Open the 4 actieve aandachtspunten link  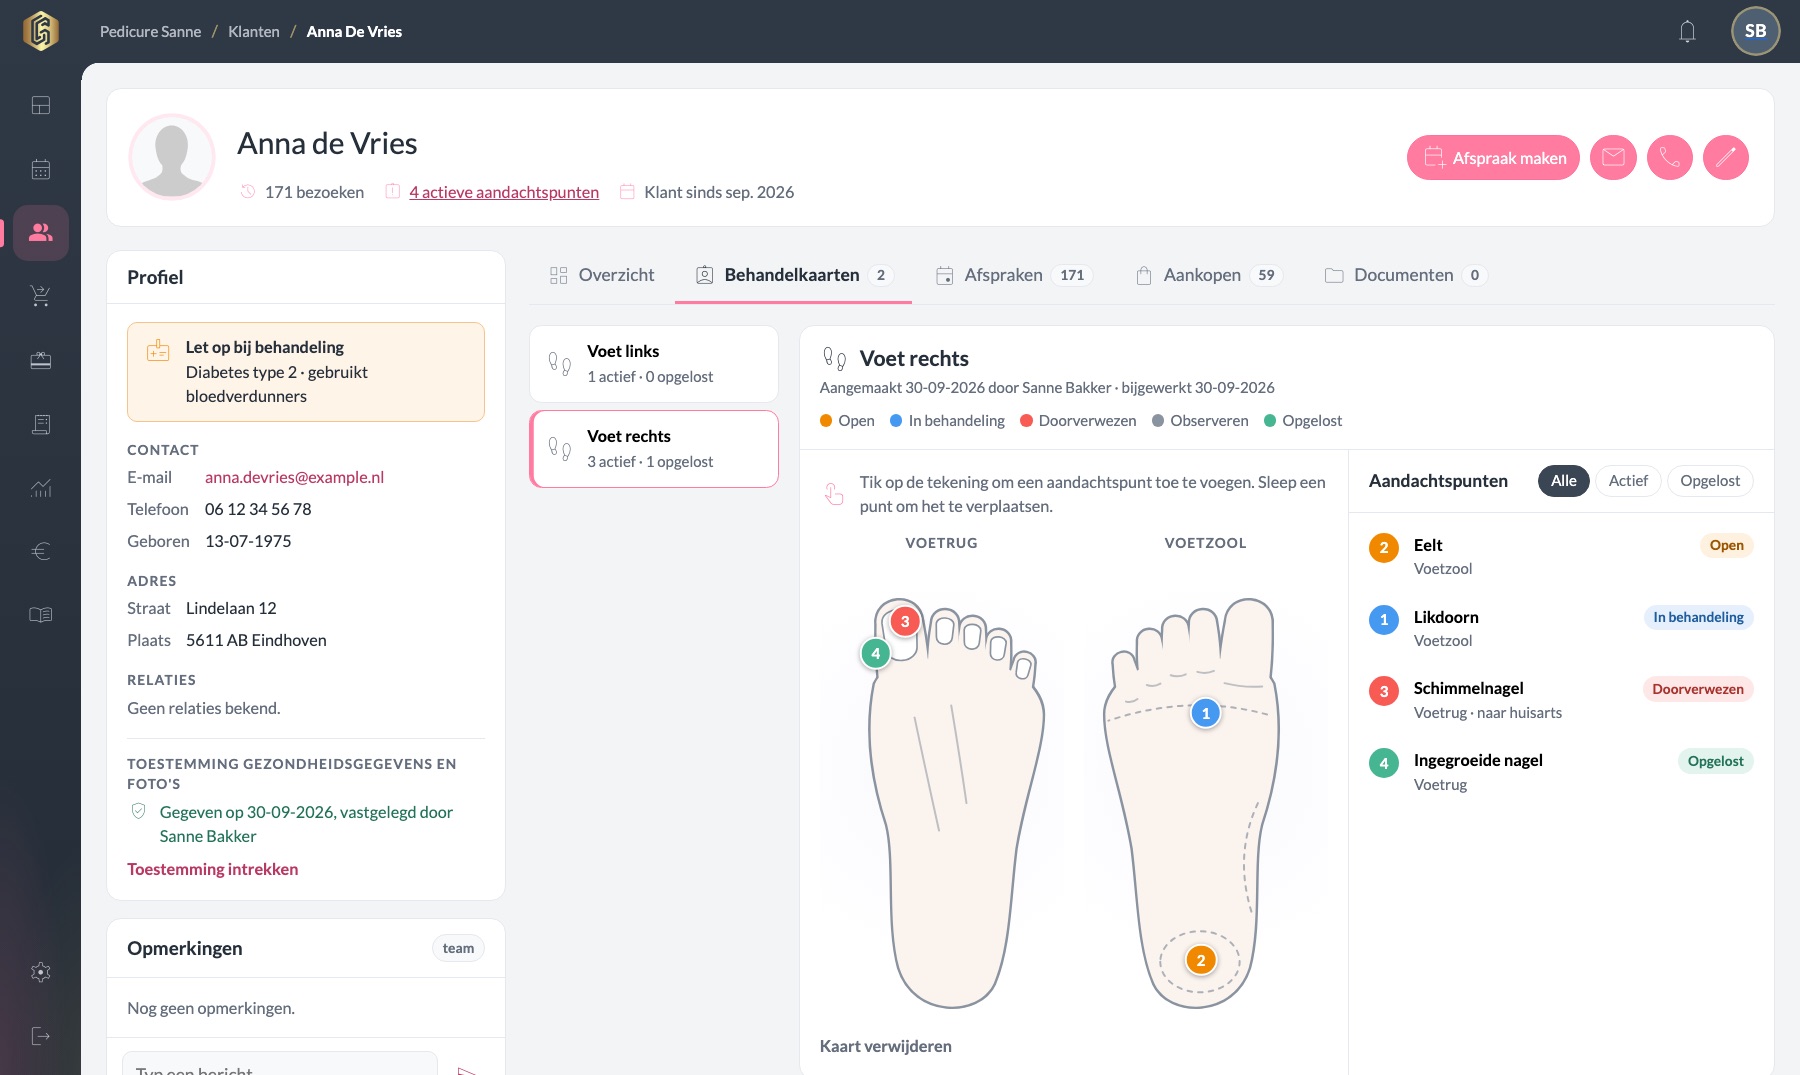504,192
